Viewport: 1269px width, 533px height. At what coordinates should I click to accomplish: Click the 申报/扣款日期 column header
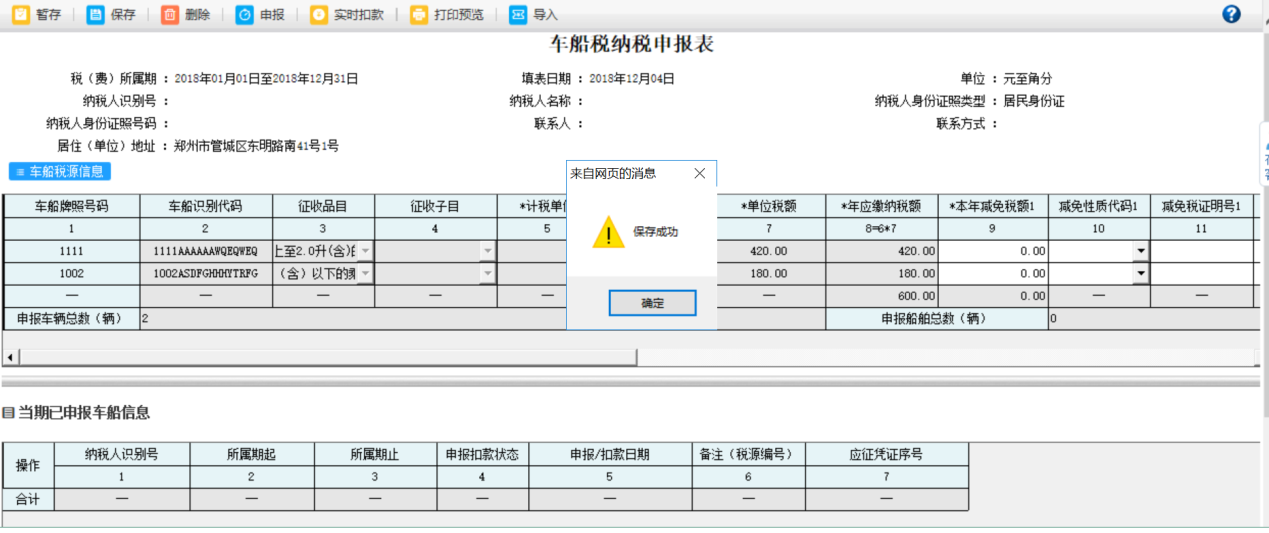[x=610, y=454]
